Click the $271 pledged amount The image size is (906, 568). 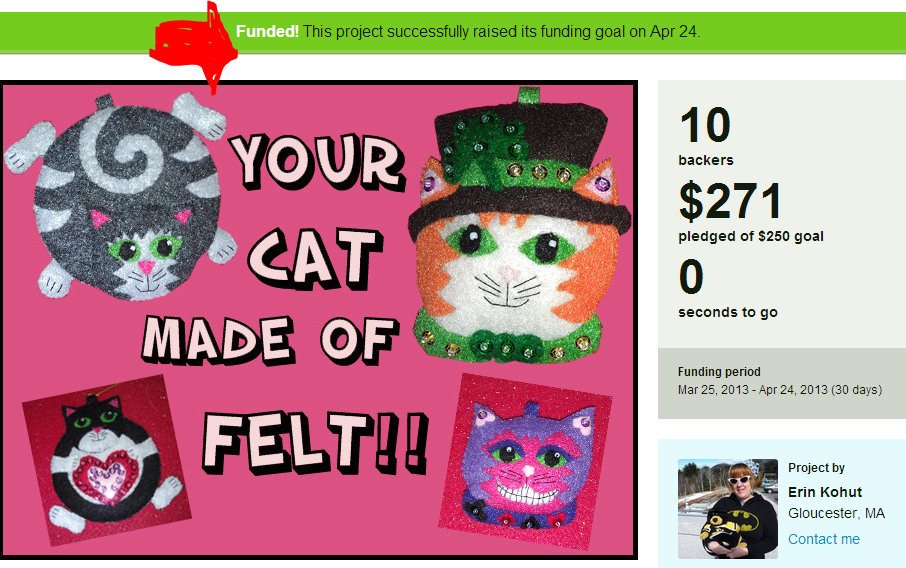[730, 201]
